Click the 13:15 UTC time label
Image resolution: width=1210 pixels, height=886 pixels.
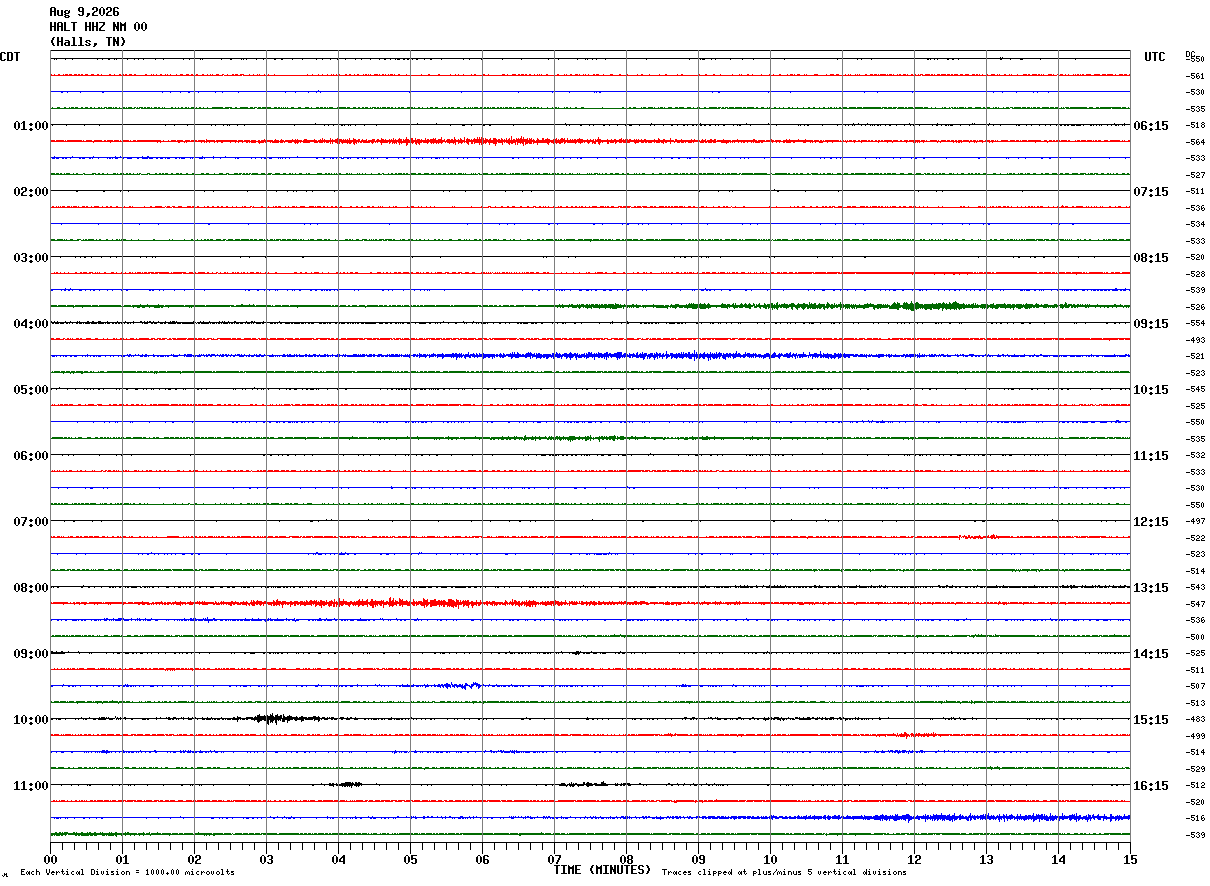click(x=1151, y=588)
